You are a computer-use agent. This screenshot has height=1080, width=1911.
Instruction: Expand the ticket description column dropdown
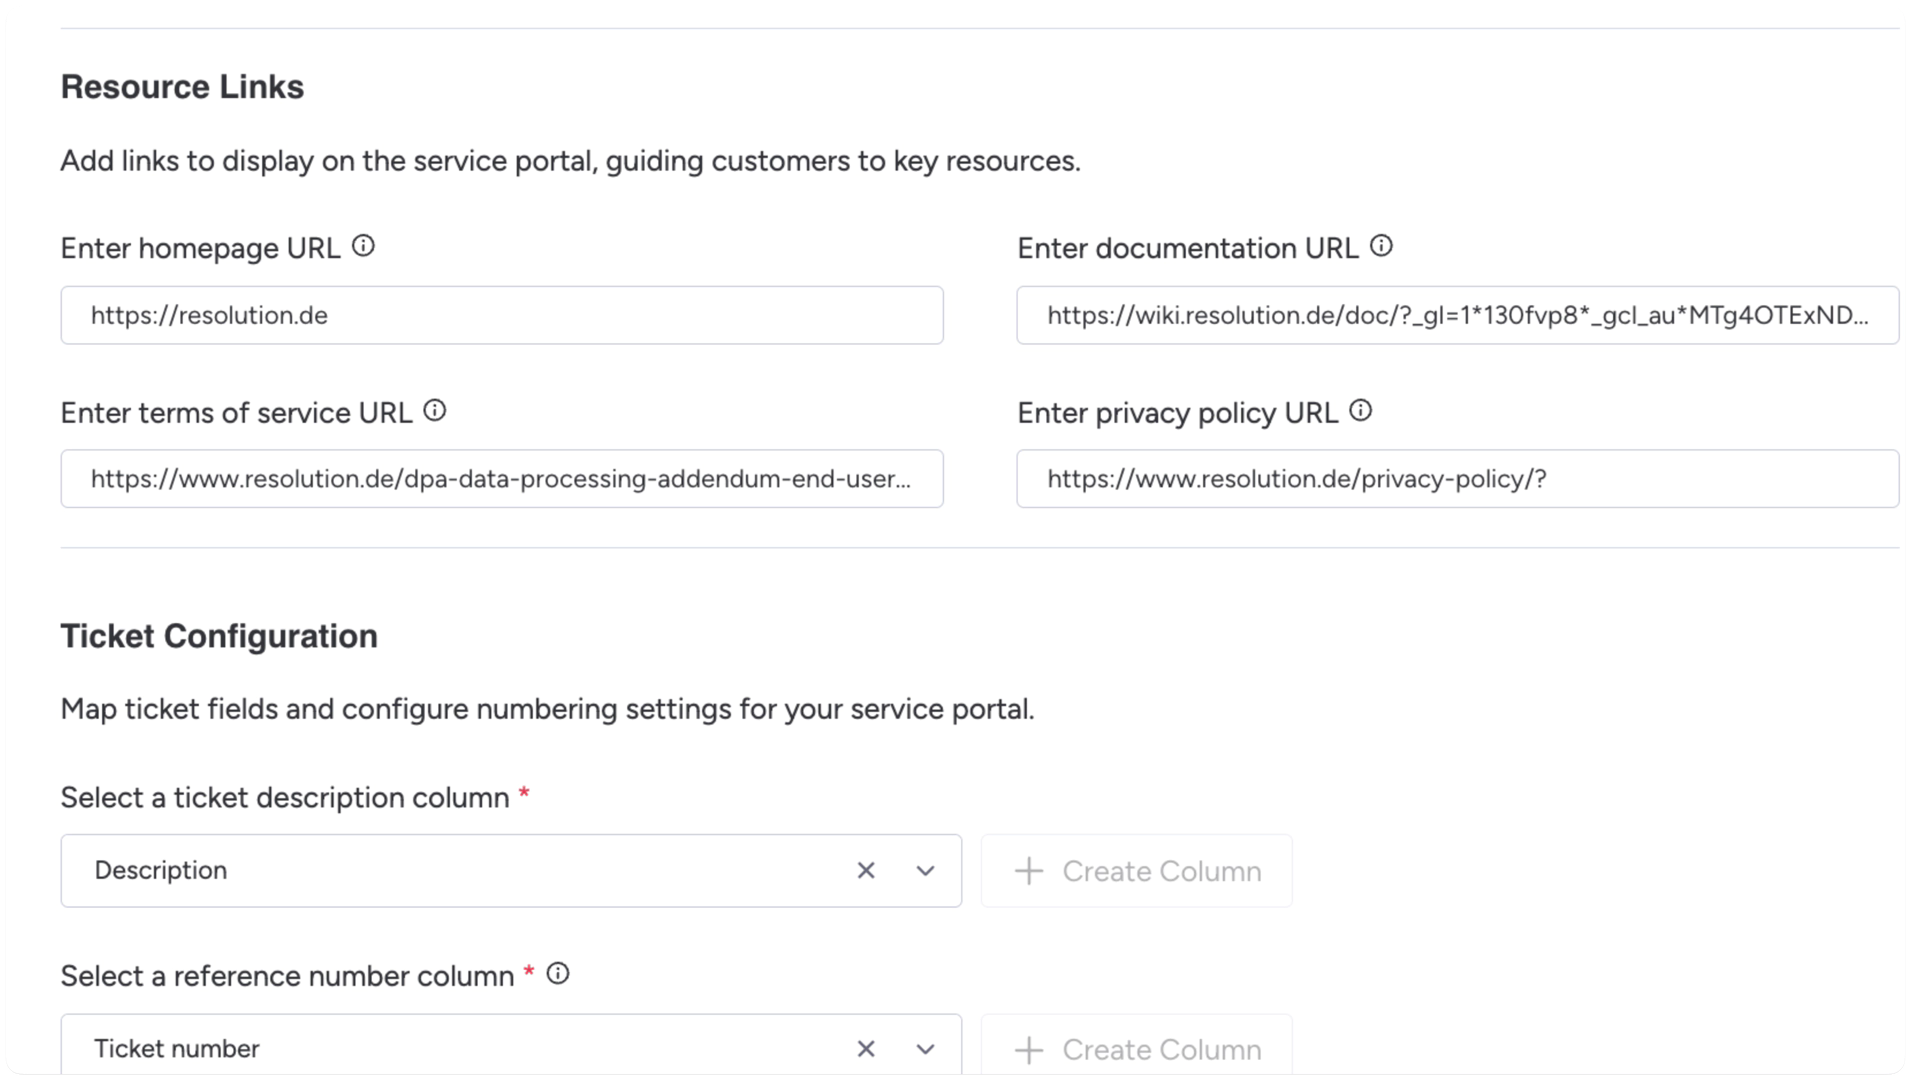(x=925, y=870)
